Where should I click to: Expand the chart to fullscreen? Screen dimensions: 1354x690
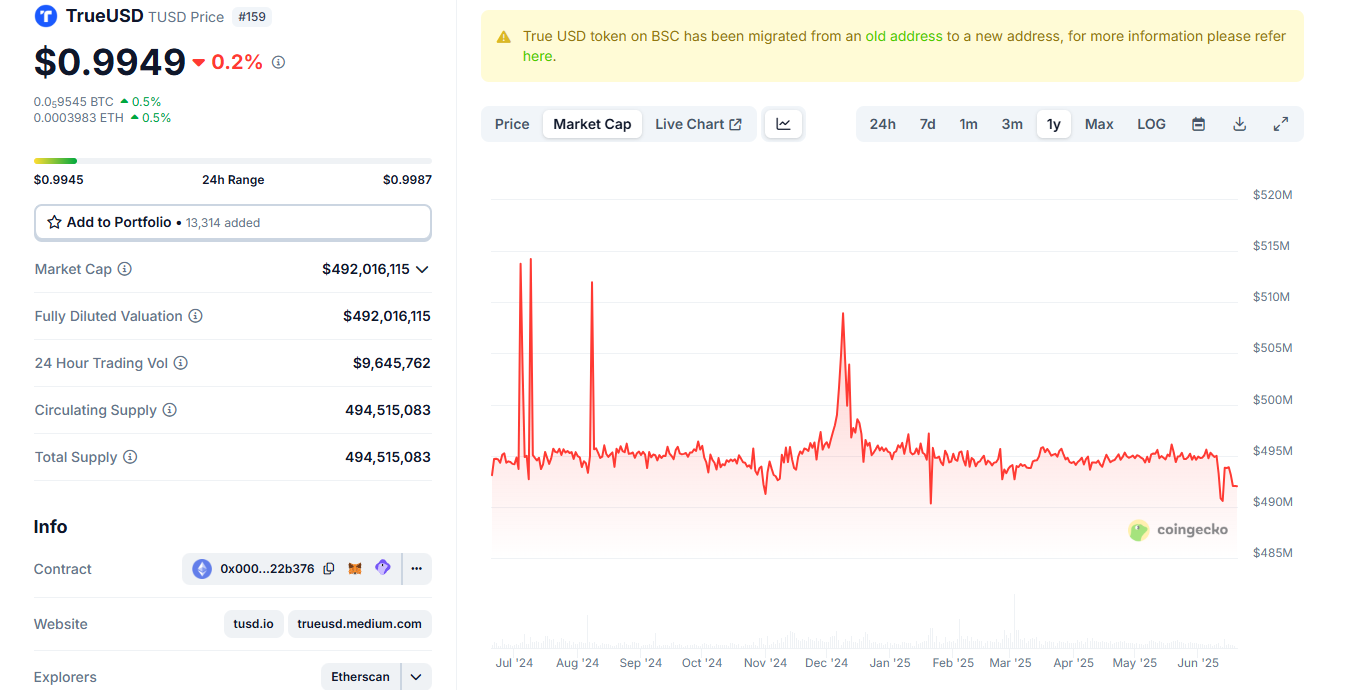1281,123
